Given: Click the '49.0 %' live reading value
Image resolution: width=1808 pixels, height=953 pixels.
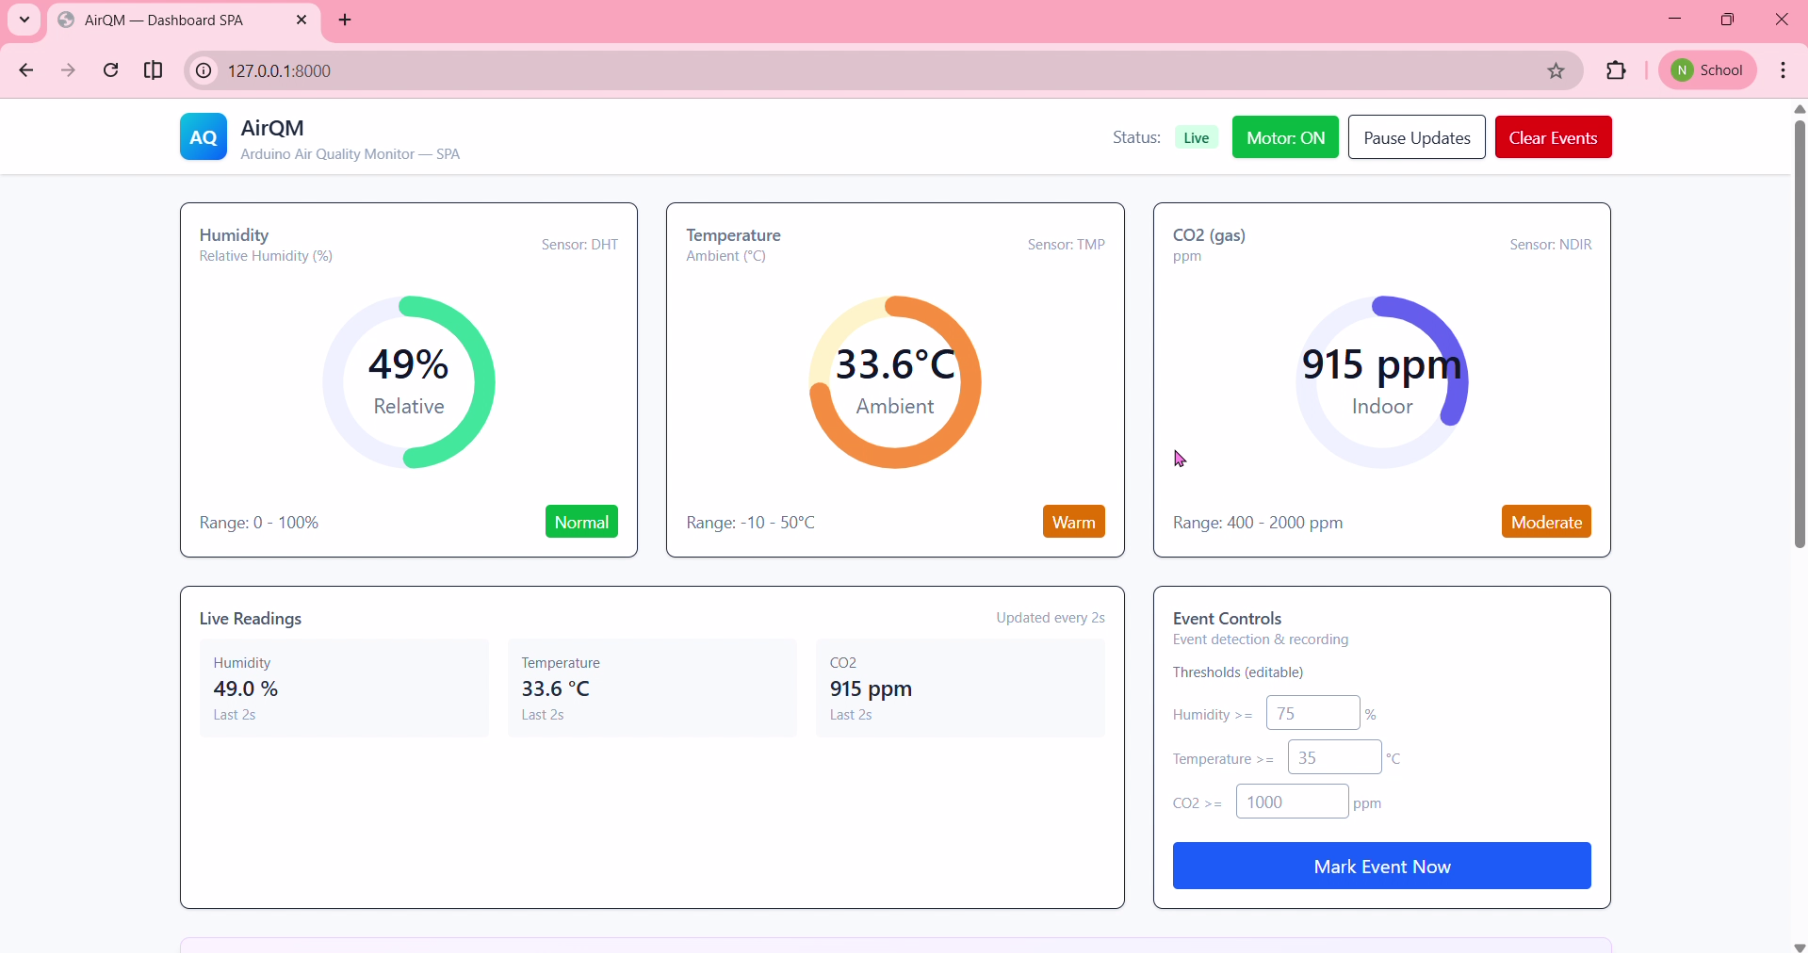Looking at the screenshot, I should coord(245,688).
